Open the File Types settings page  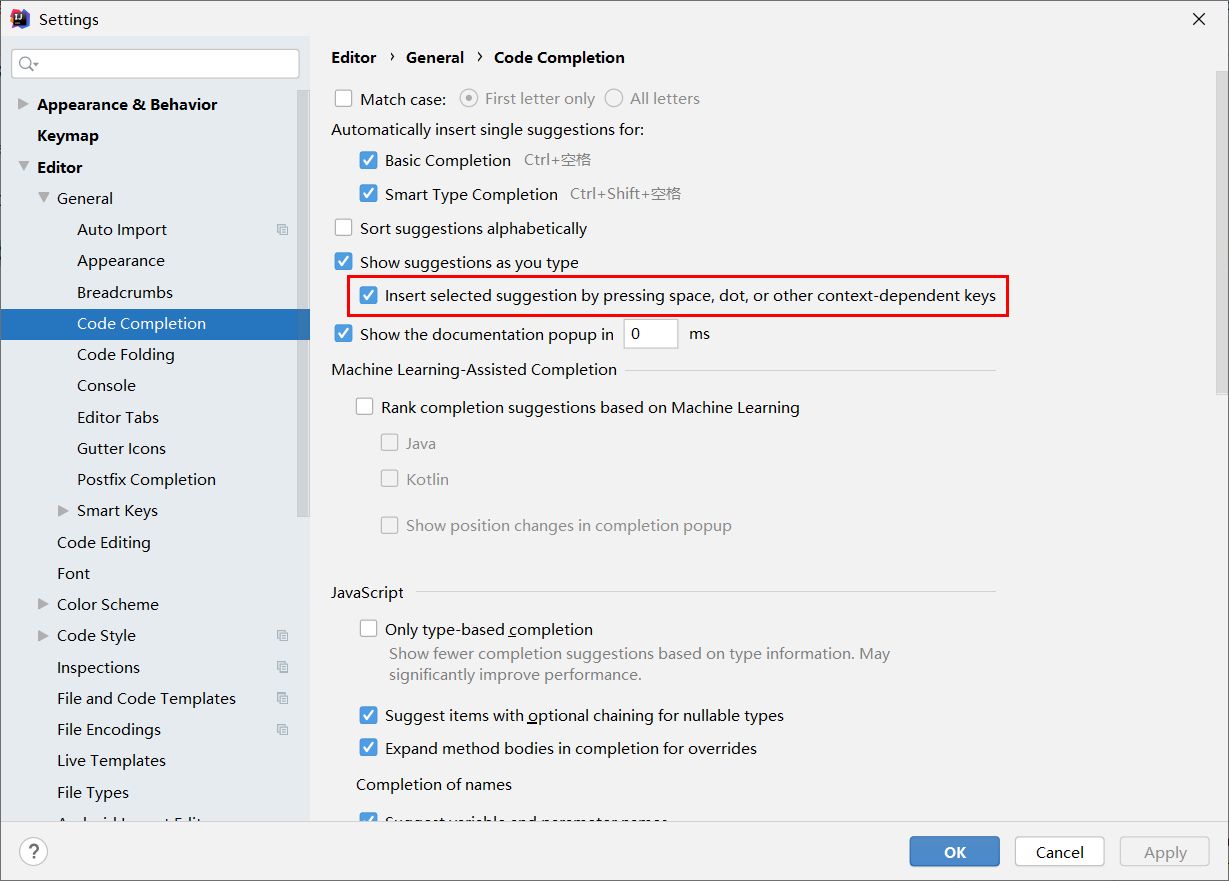pos(93,793)
